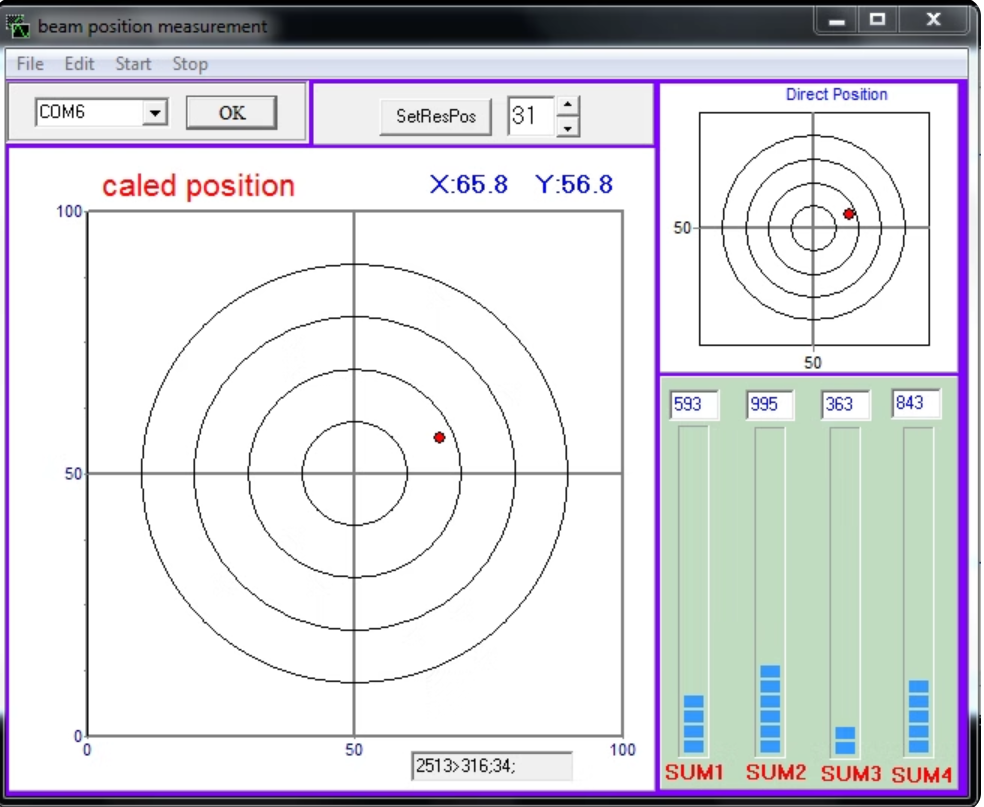The width and height of the screenshot is (984, 807).
Task: Open the Edit menu
Action: 79,64
